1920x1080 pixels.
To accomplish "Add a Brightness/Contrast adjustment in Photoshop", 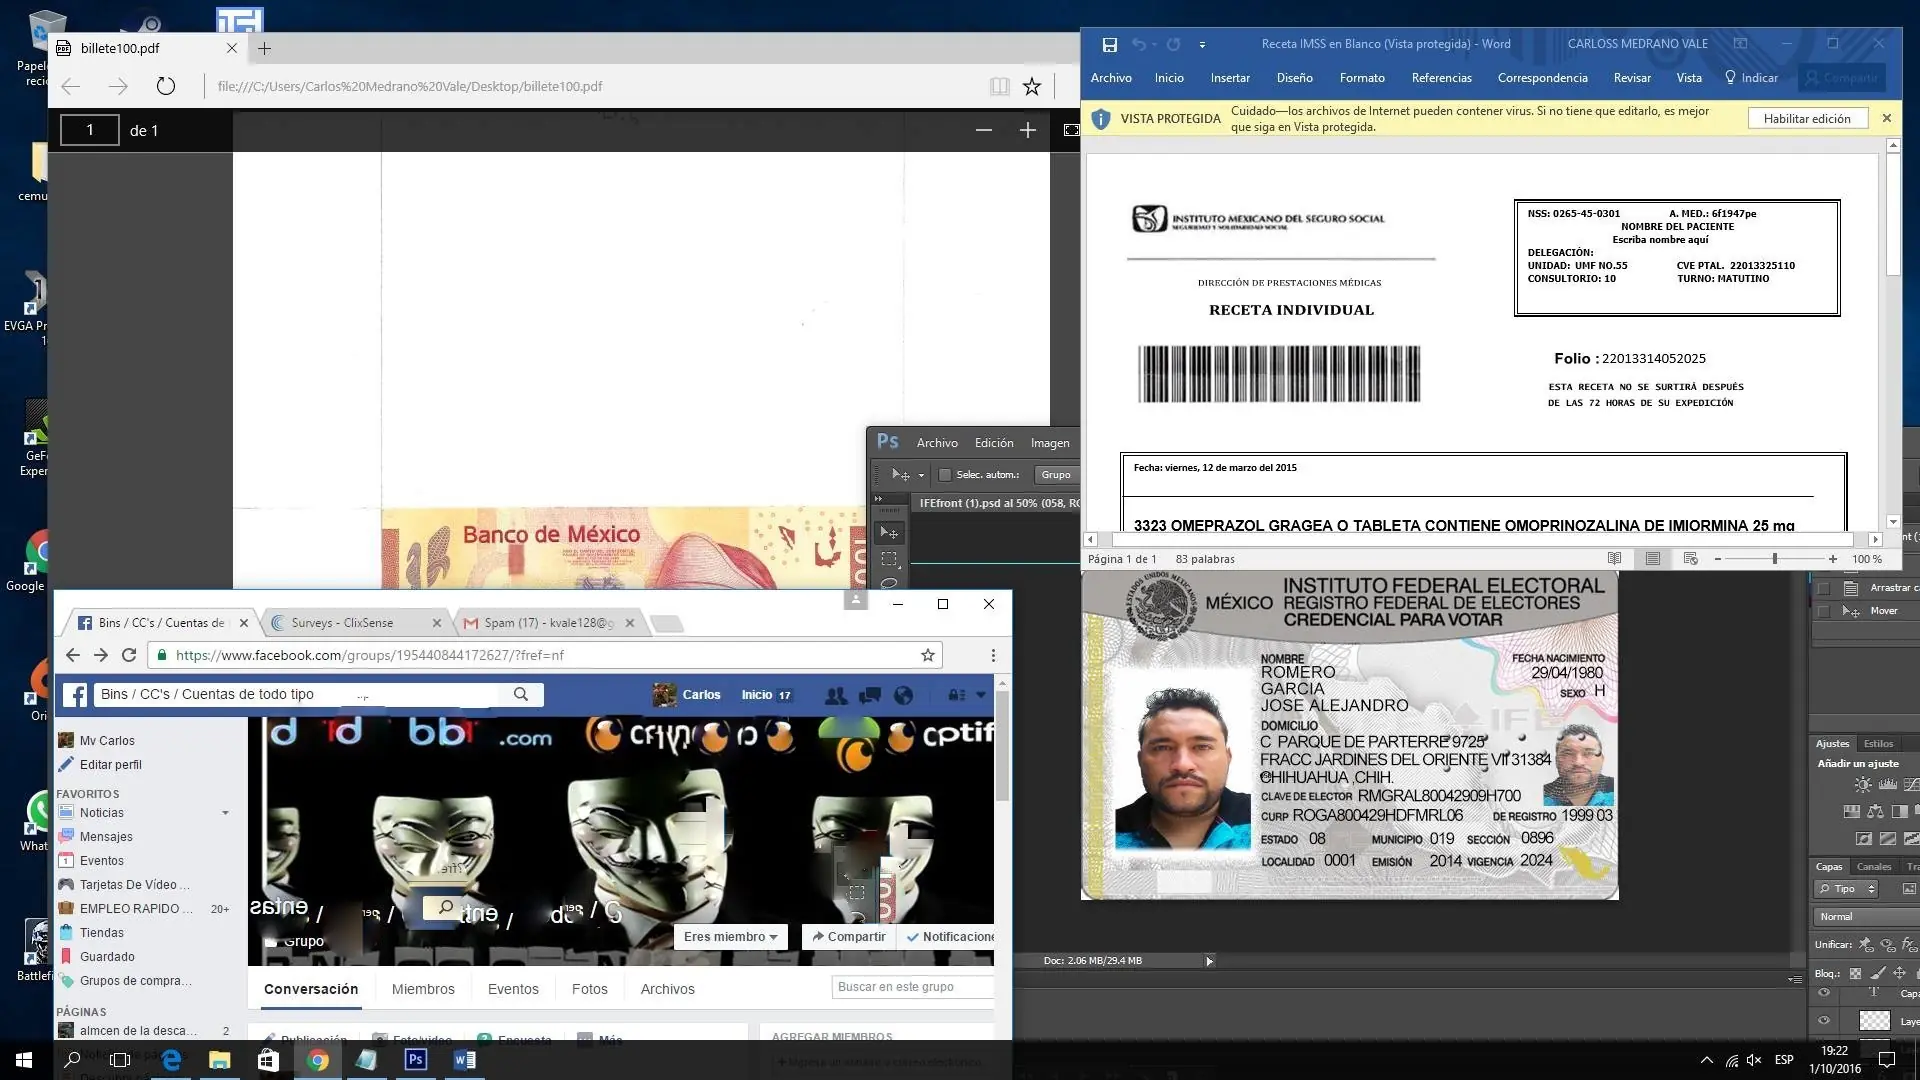I will click(1862, 785).
